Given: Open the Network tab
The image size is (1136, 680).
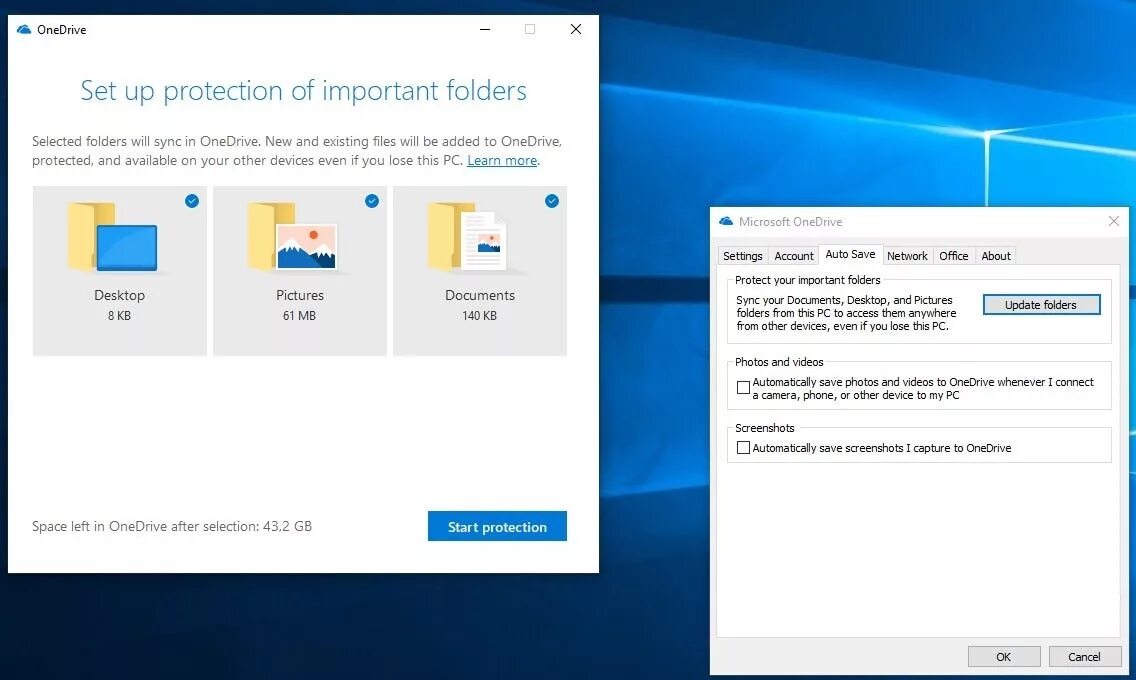Looking at the screenshot, I should pyautogui.click(x=907, y=256).
